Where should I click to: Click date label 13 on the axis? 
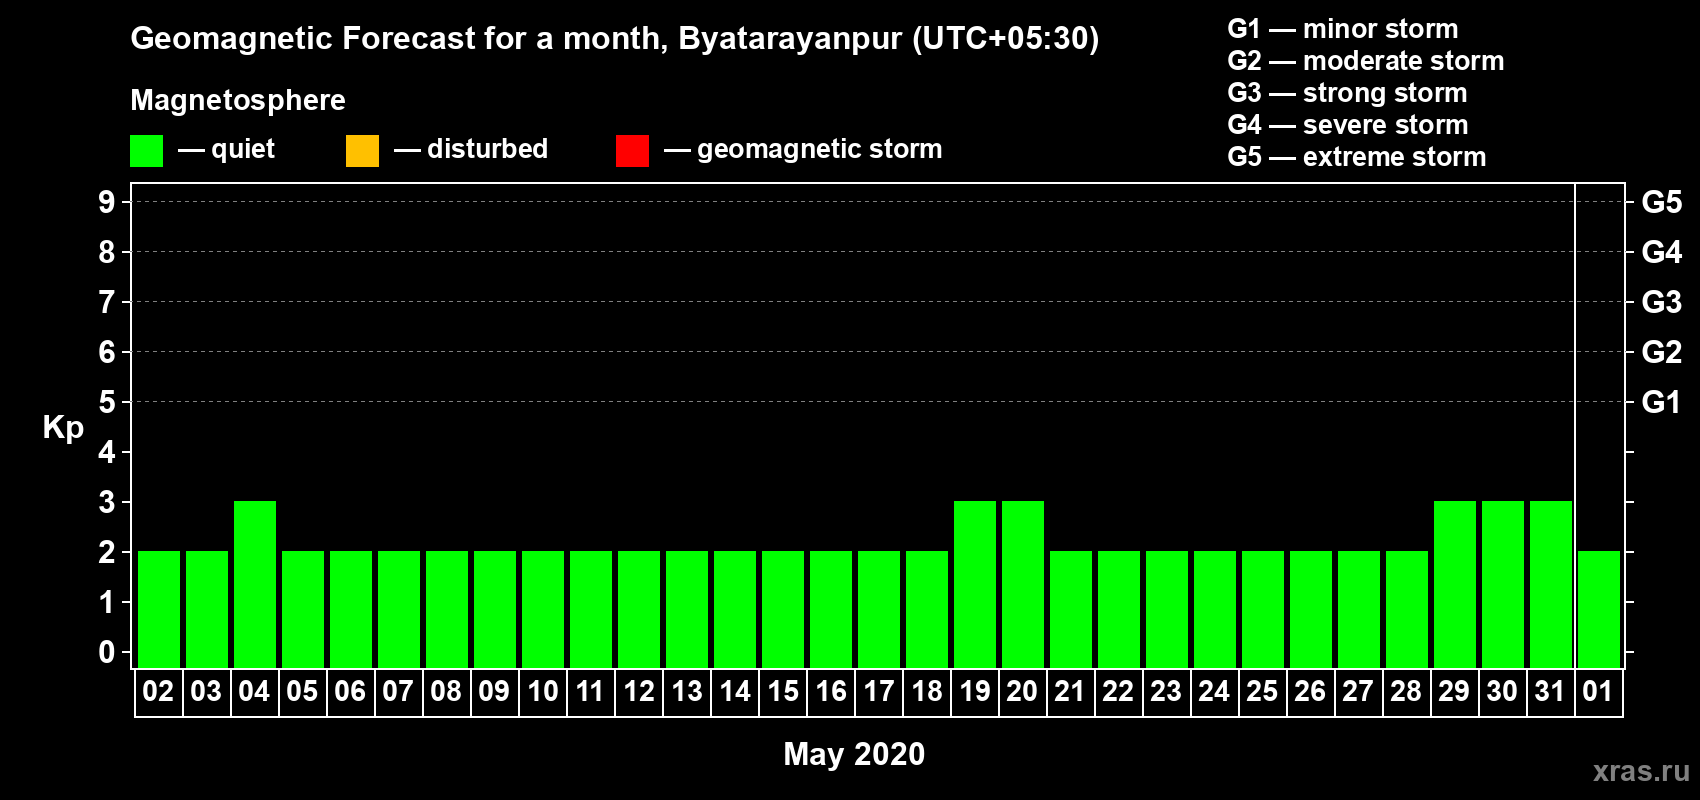(686, 692)
